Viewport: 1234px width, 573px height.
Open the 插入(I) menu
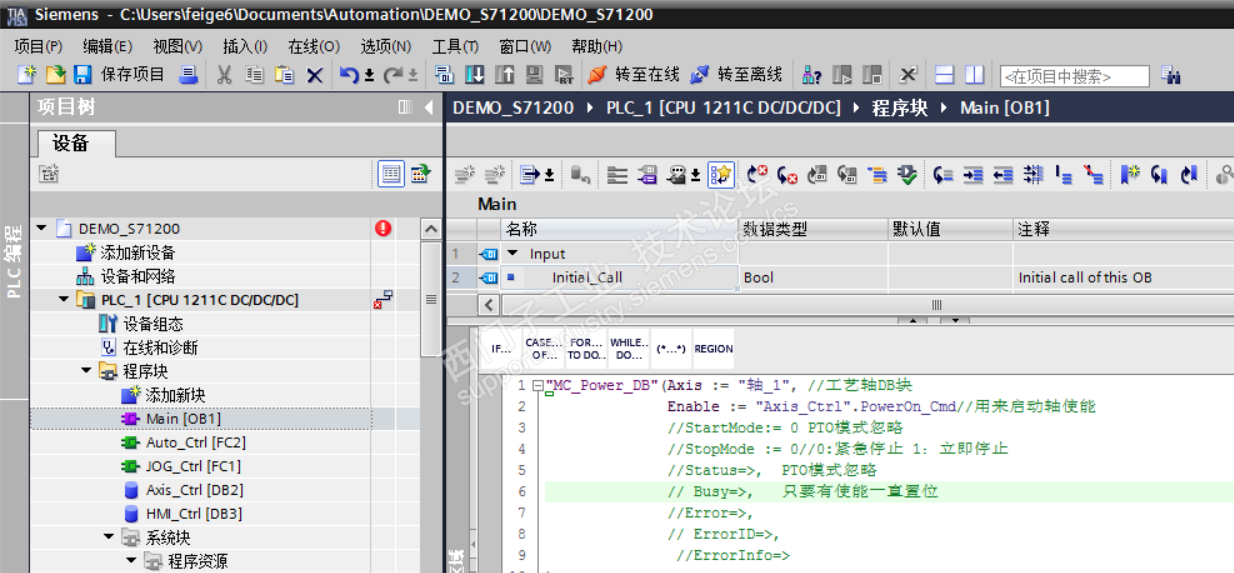tap(245, 47)
